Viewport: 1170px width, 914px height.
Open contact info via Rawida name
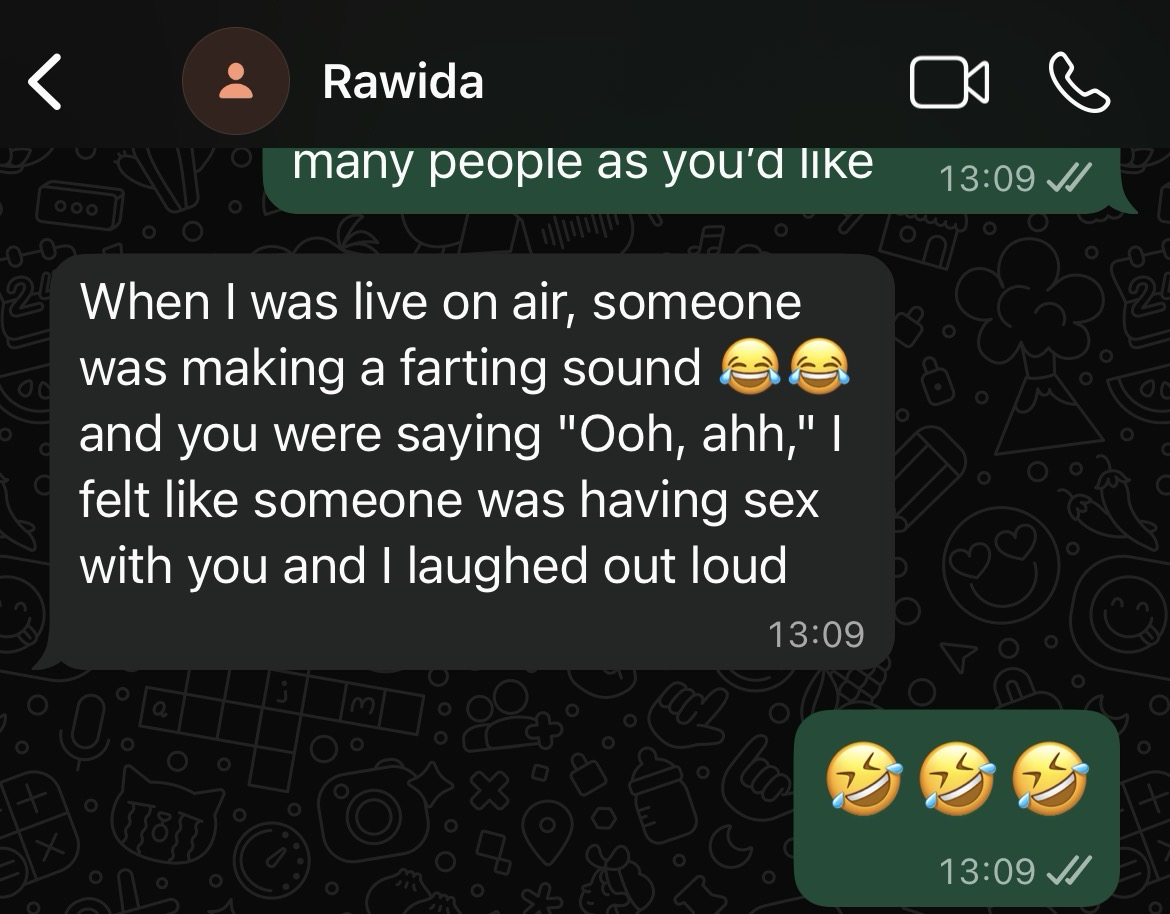tap(403, 81)
